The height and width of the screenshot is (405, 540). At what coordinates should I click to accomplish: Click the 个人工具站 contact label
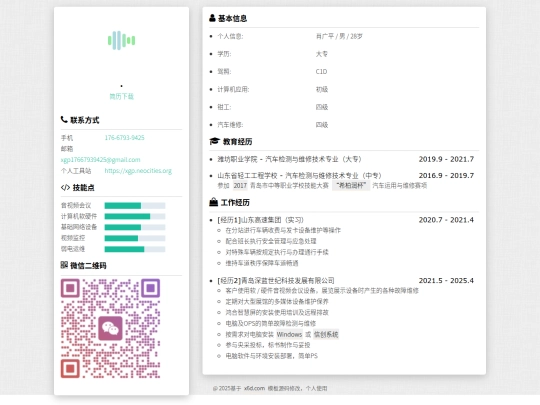pos(76,171)
